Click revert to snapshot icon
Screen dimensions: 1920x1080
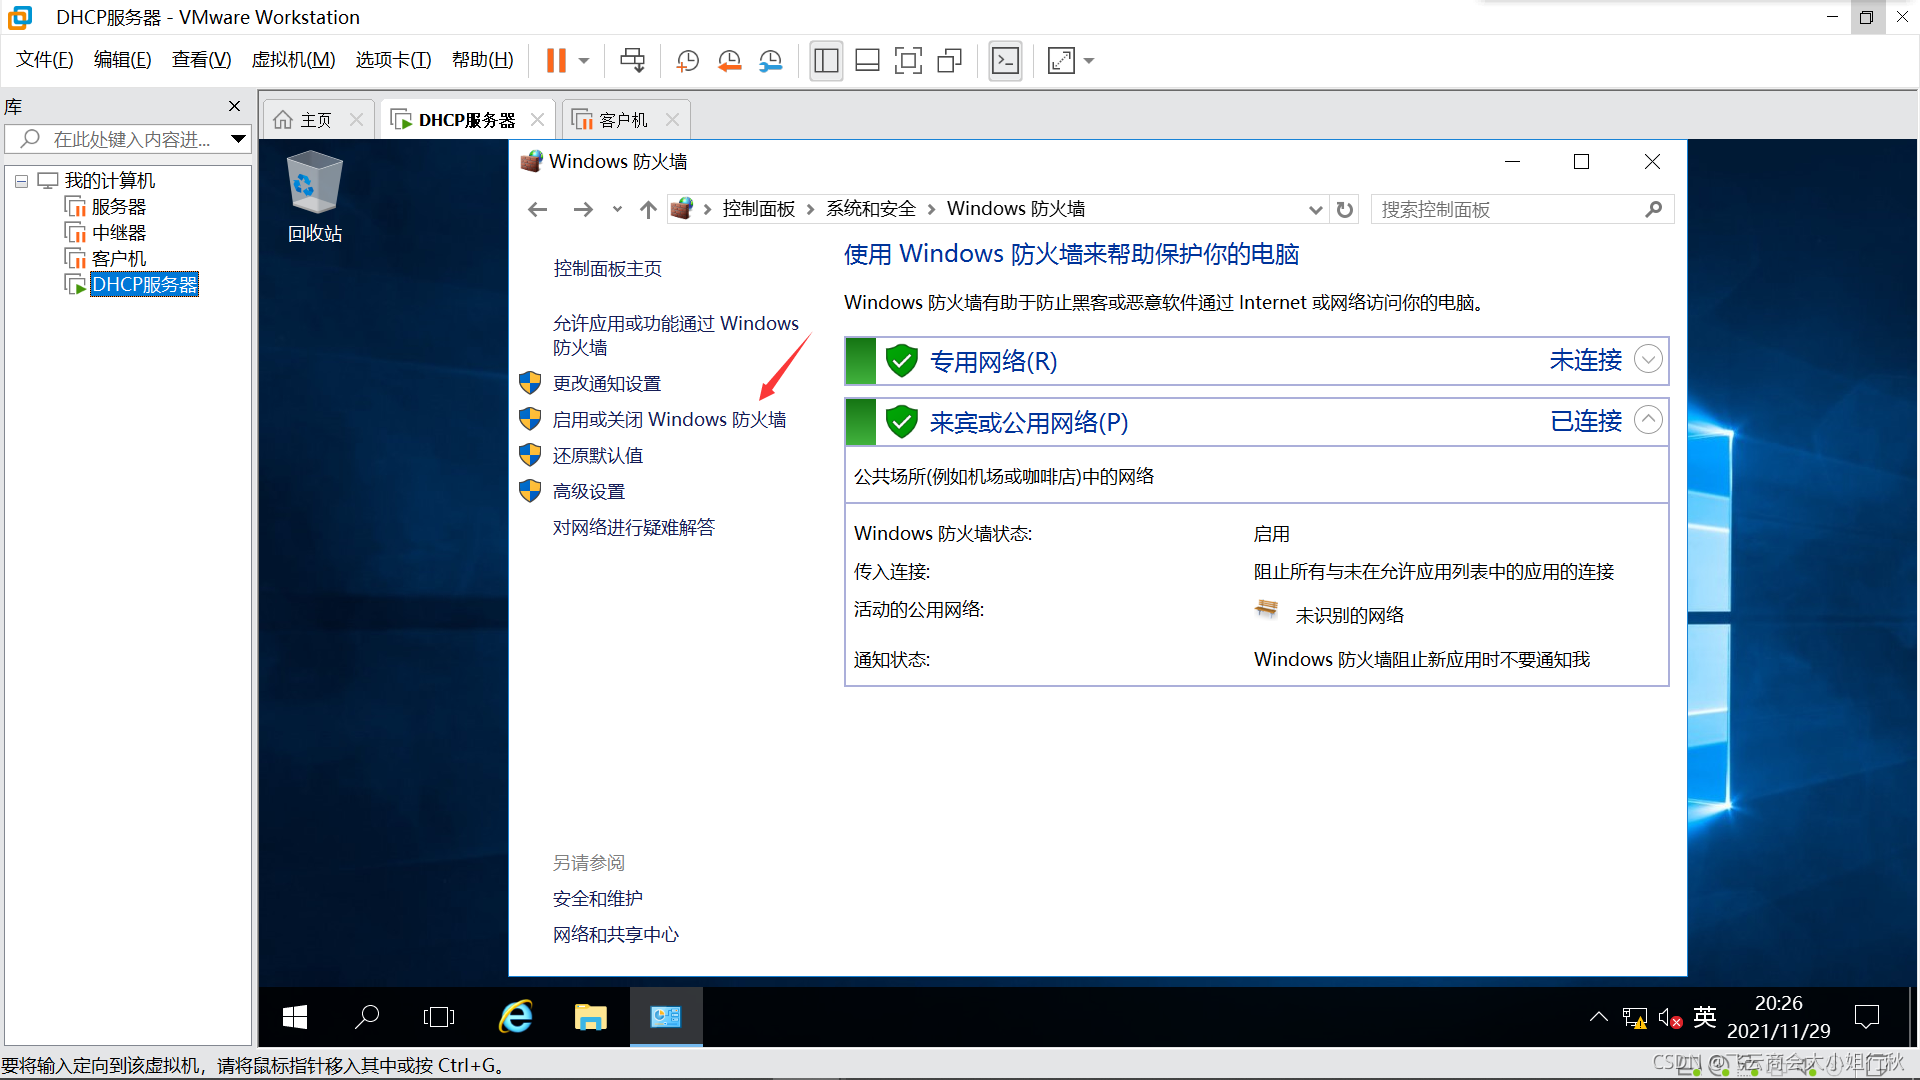pos(729,61)
